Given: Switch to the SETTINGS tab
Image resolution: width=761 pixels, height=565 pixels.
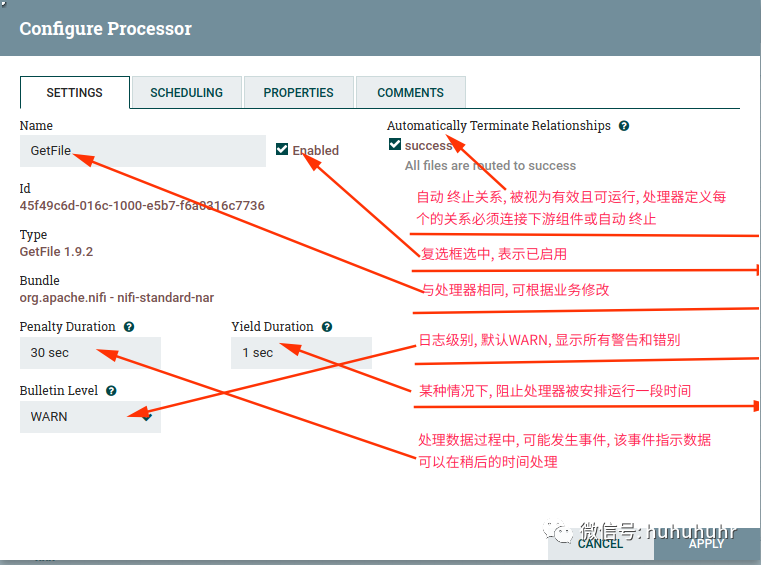Looking at the screenshot, I should (x=75, y=93).
